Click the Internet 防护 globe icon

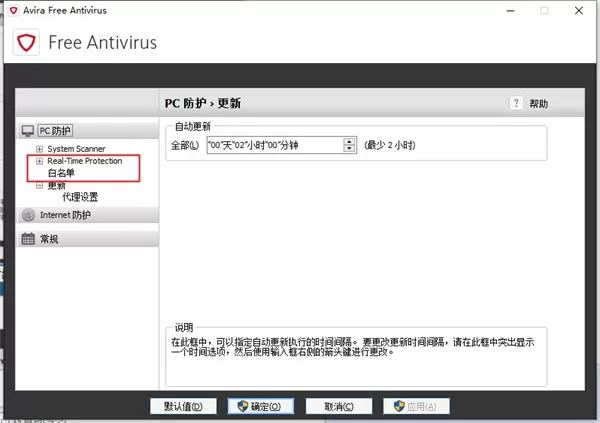(x=28, y=215)
